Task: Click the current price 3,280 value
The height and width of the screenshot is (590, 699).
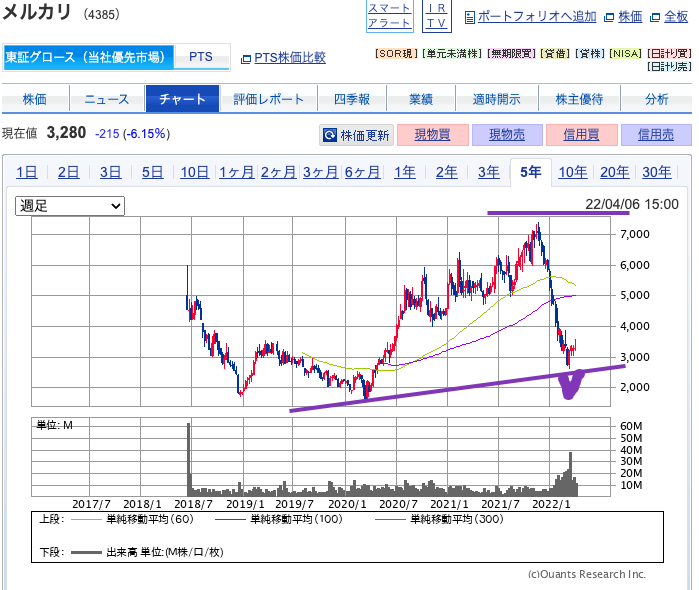Action: click(66, 133)
